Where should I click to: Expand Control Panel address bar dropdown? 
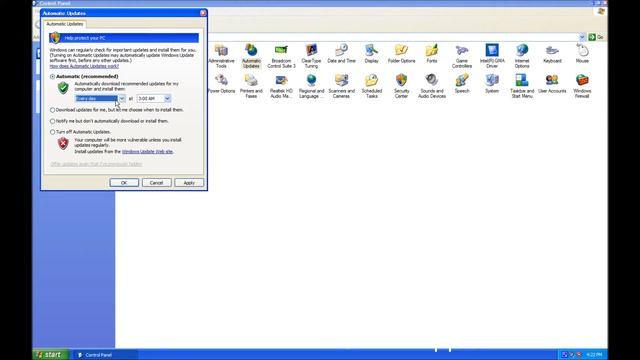click(582, 37)
